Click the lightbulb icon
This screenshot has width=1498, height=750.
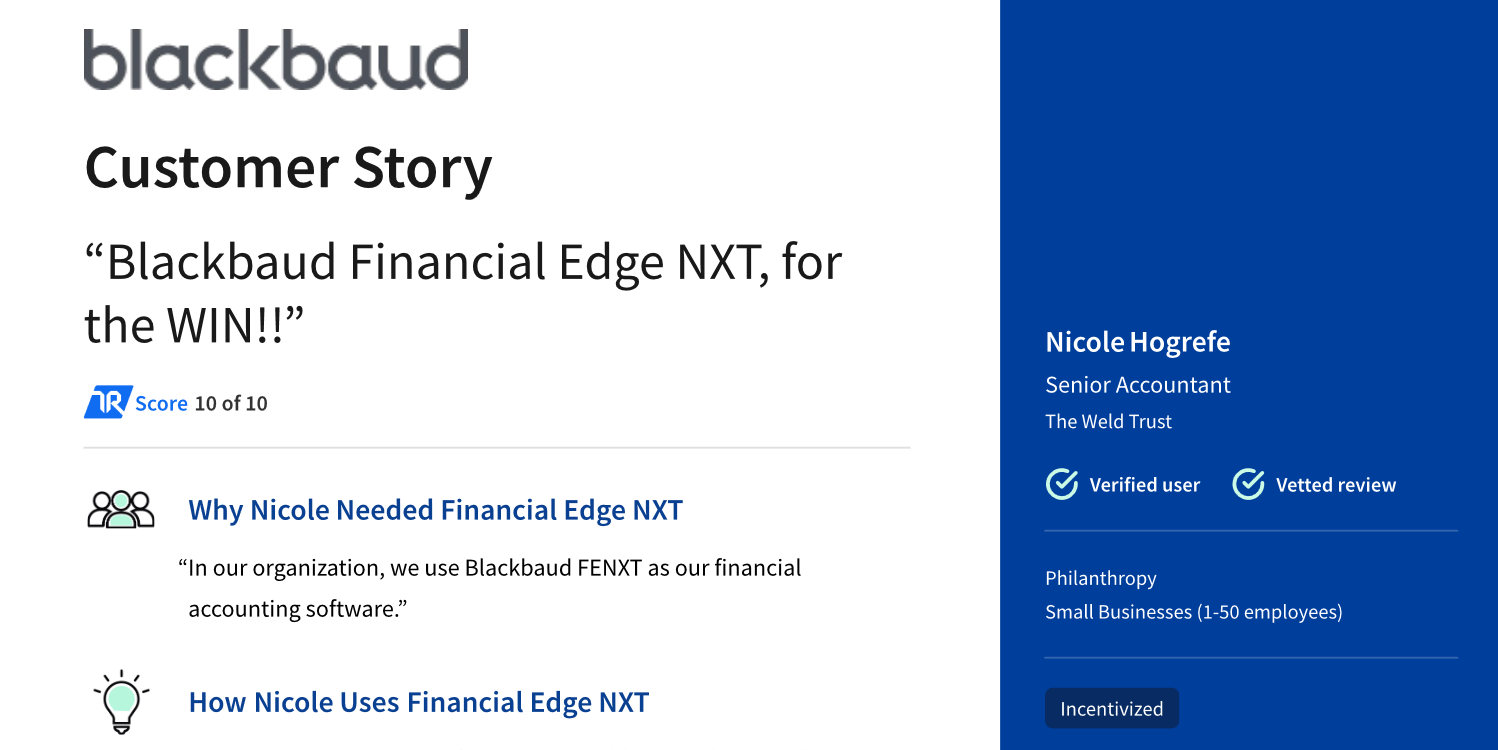pos(121,702)
